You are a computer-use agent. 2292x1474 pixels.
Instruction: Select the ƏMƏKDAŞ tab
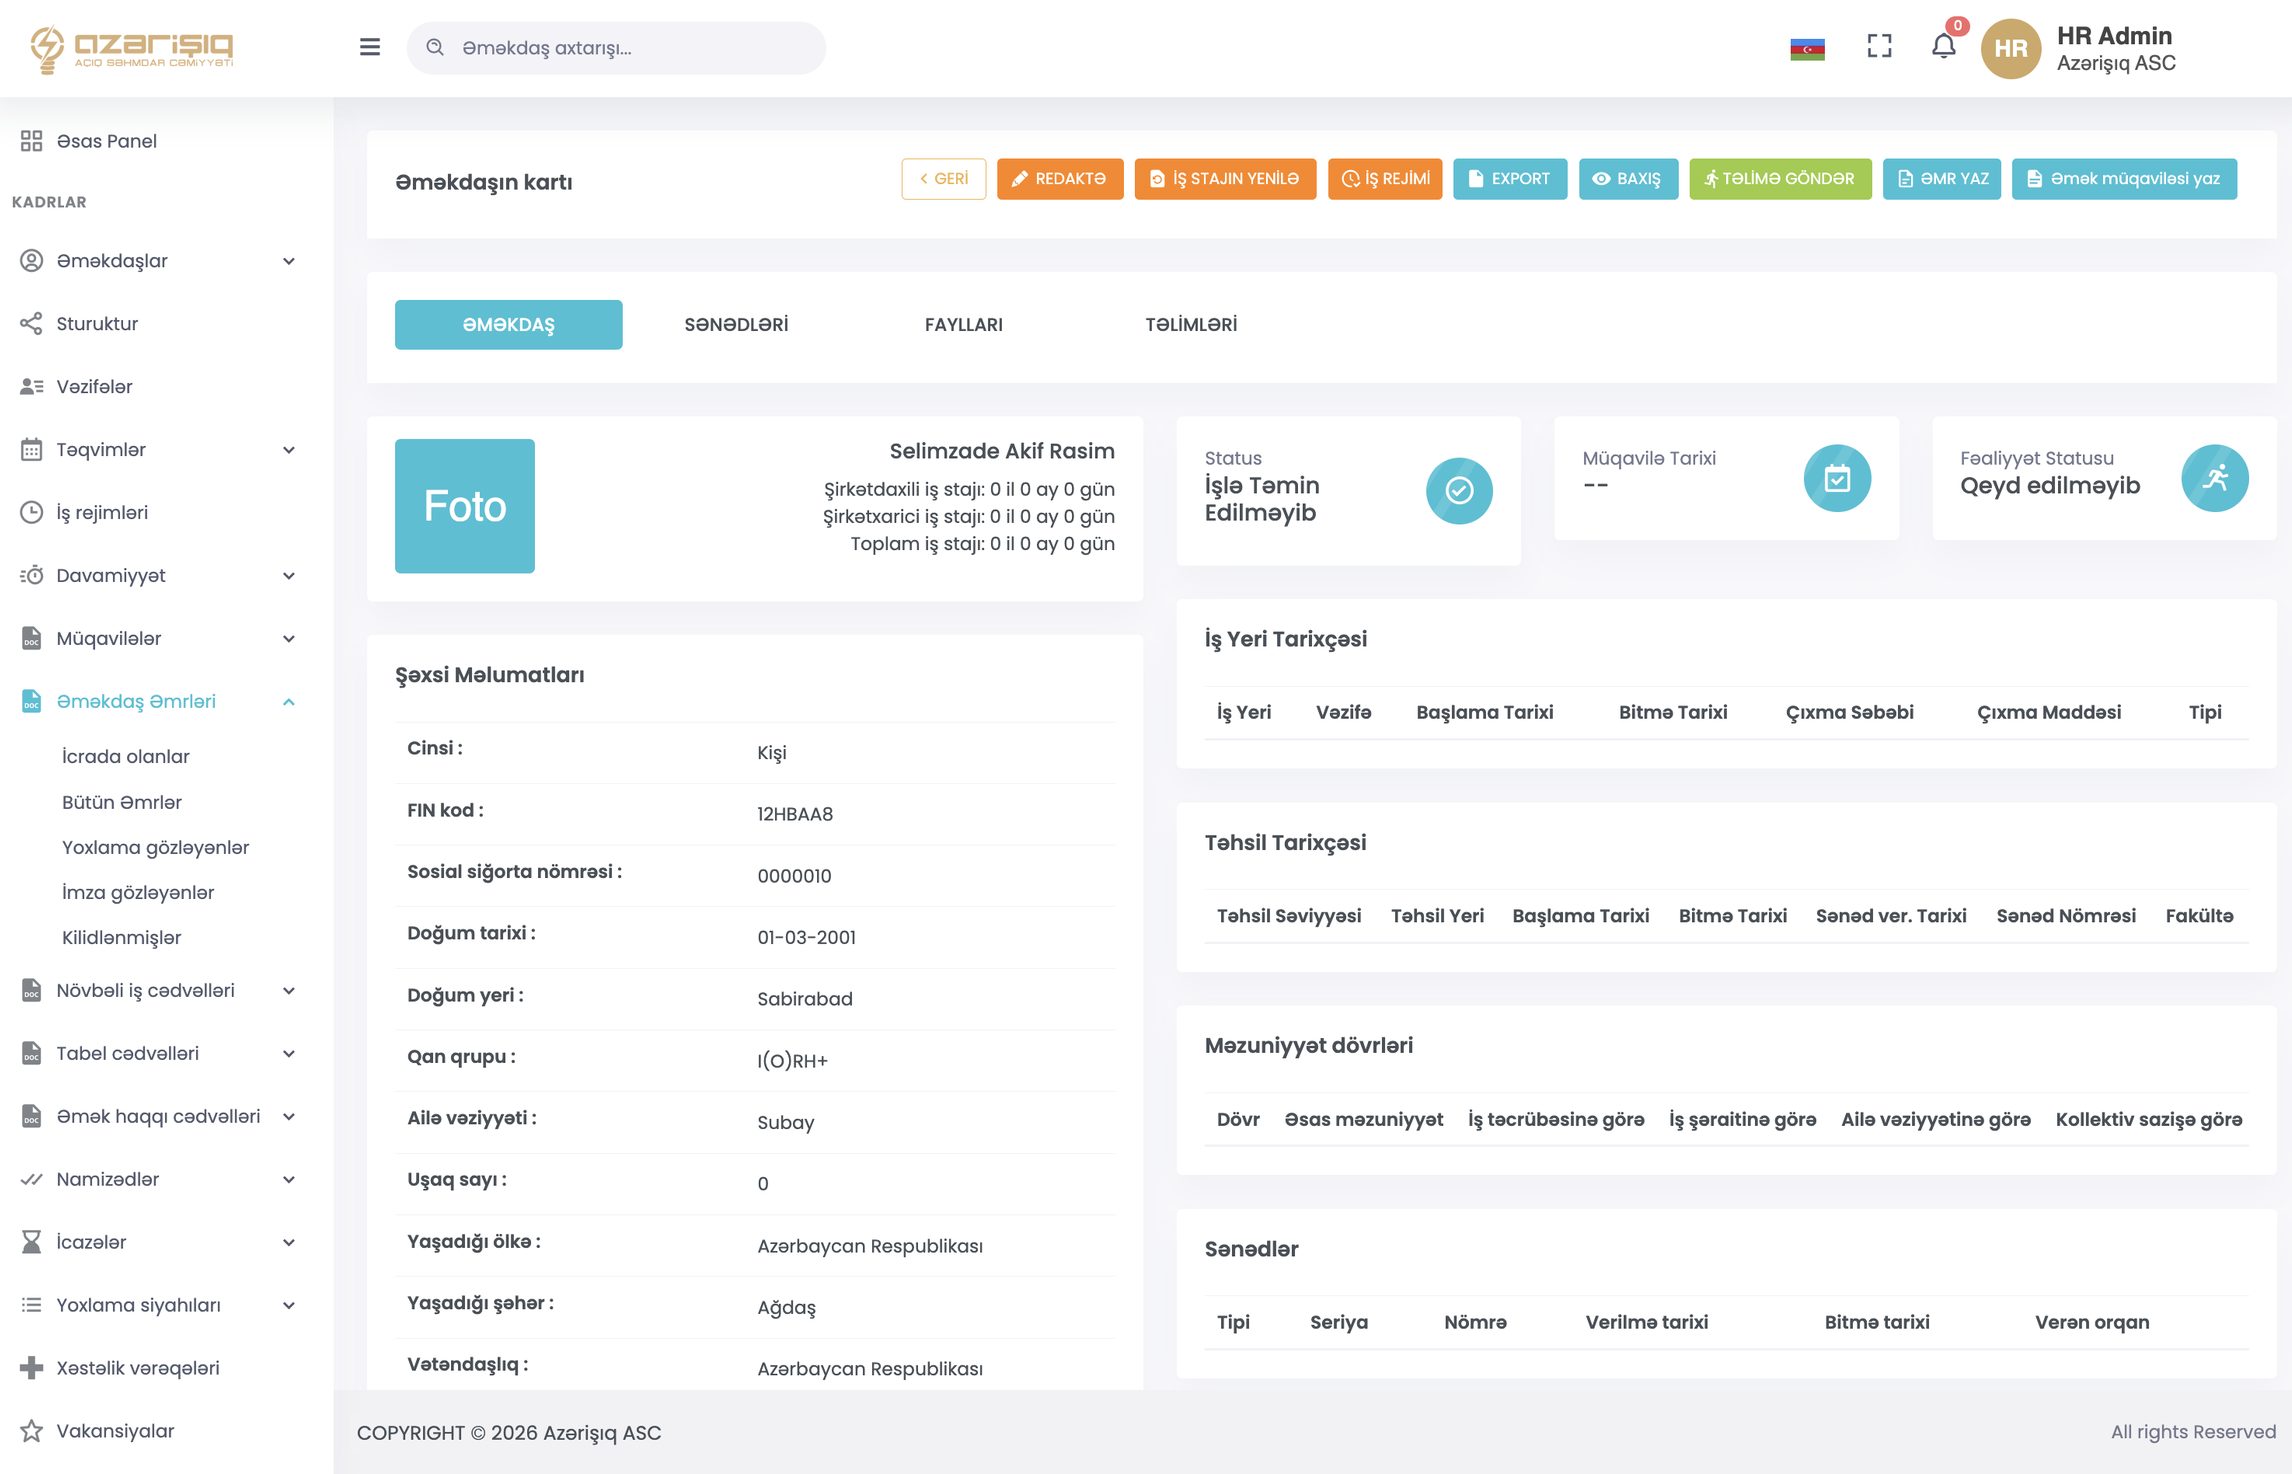[x=508, y=324]
